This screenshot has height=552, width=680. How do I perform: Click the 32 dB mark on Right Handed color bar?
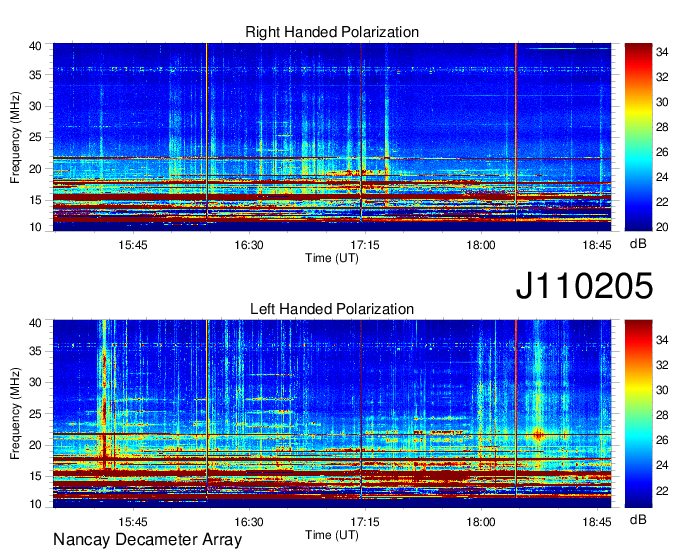click(x=662, y=77)
